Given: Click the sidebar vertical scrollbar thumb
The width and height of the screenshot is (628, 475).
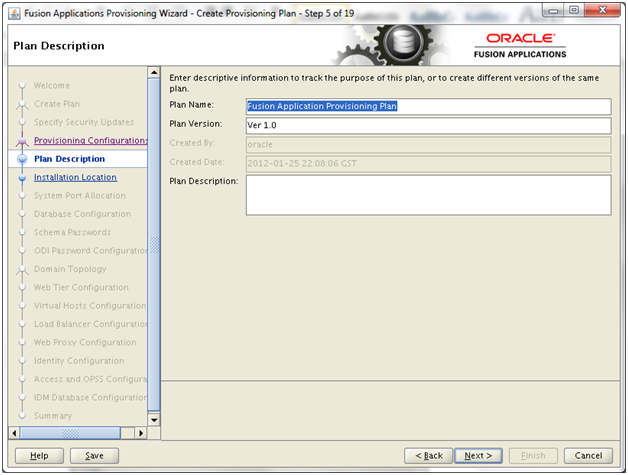Looking at the screenshot, I should tap(154, 244).
